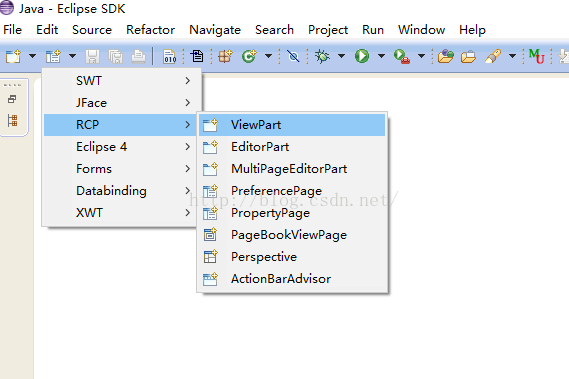Click the New Java Package icon
Viewport: 569px width, 379px height.
(225, 56)
